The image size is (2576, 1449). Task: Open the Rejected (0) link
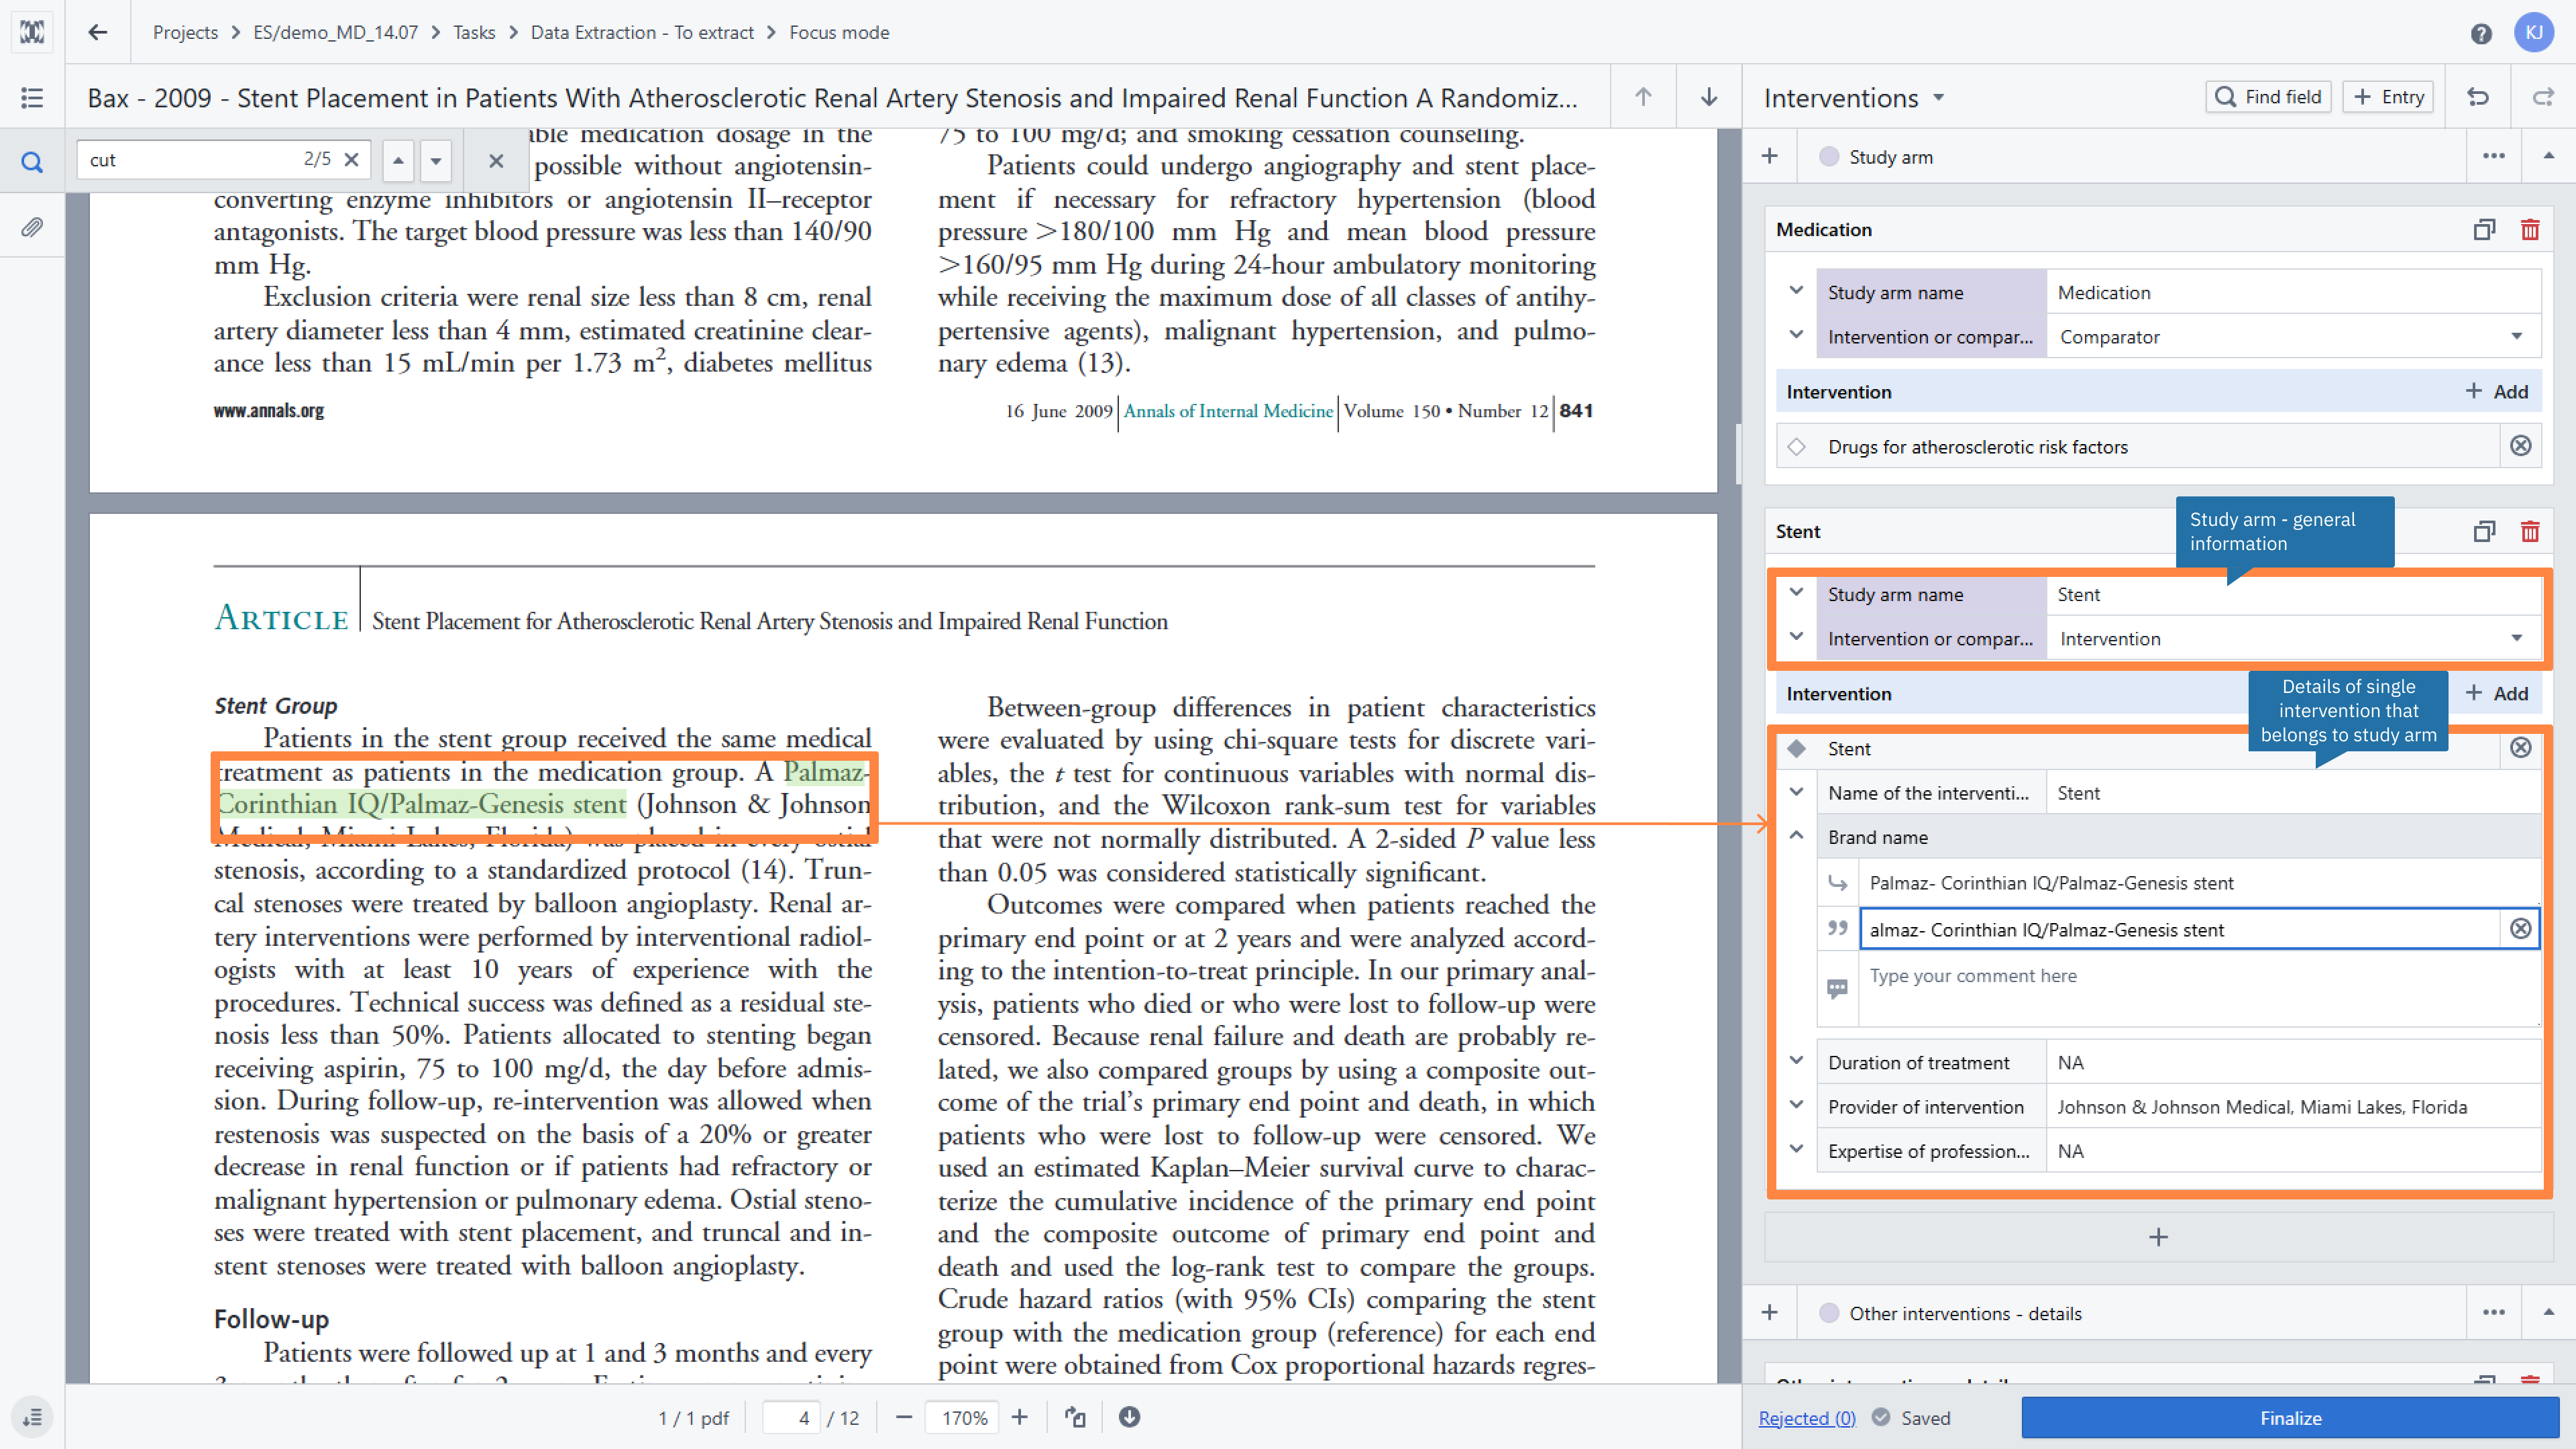point(1807,1418)
